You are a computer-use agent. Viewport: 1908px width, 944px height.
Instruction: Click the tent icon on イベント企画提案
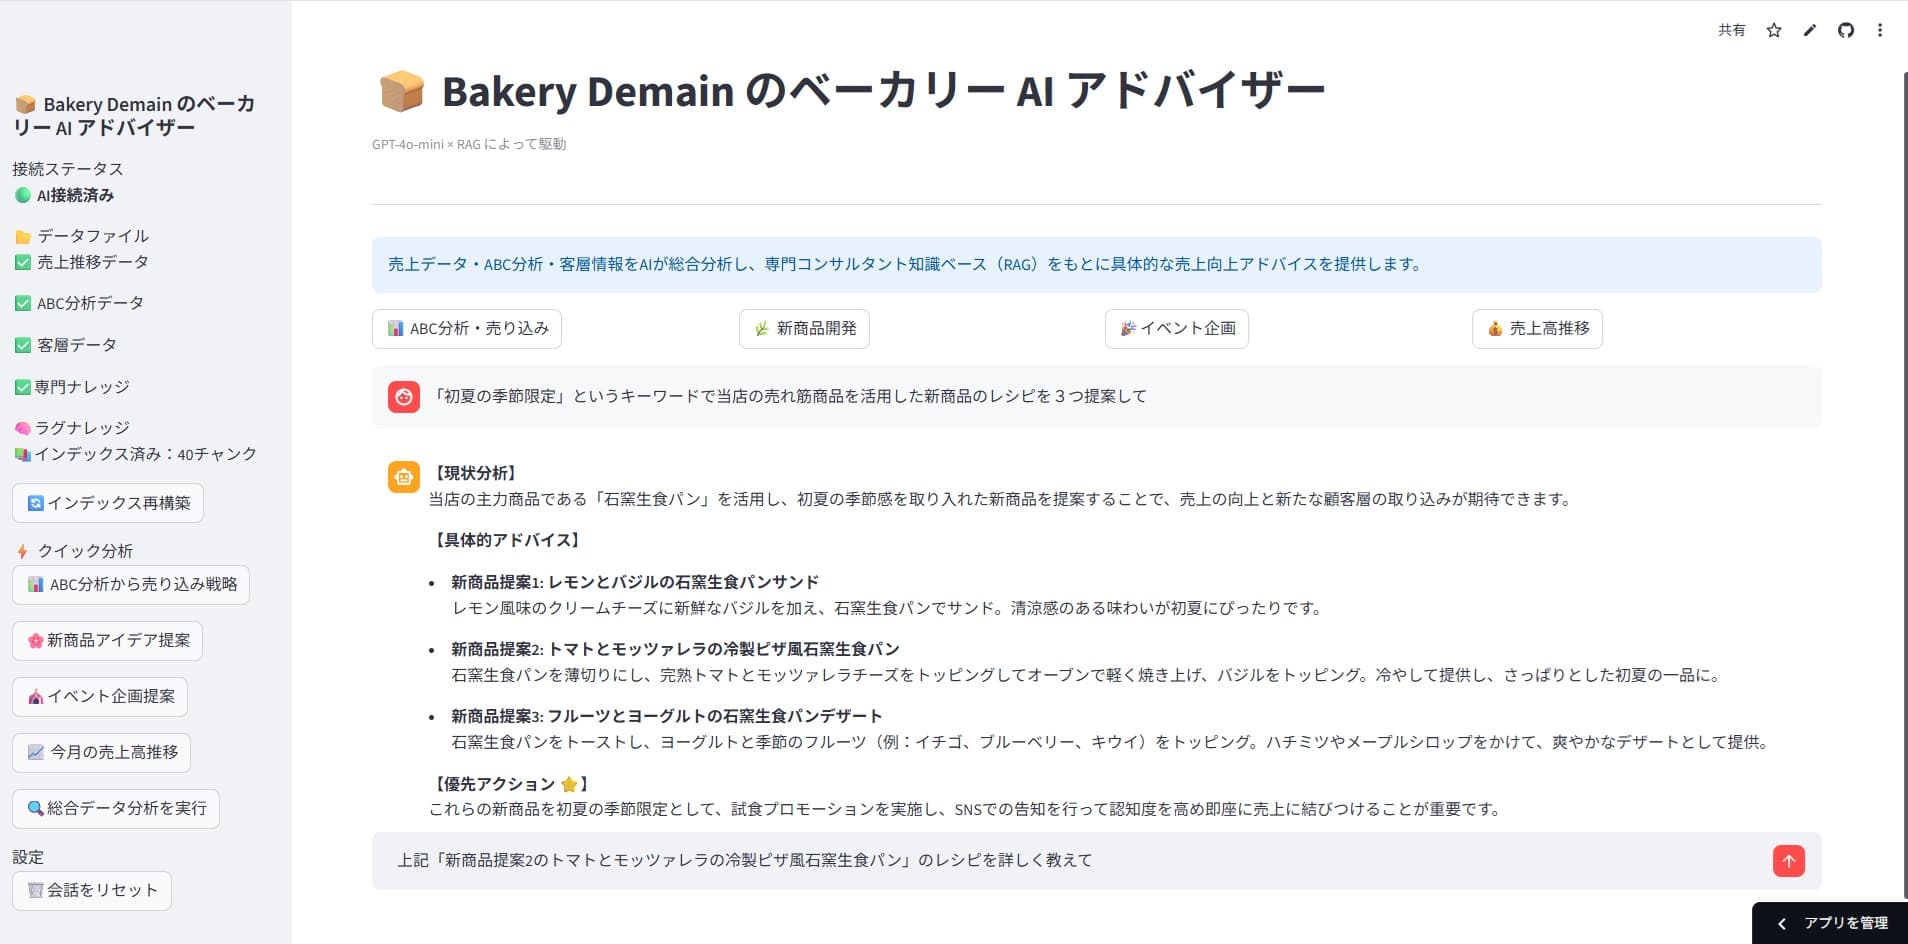click(35, 696)
